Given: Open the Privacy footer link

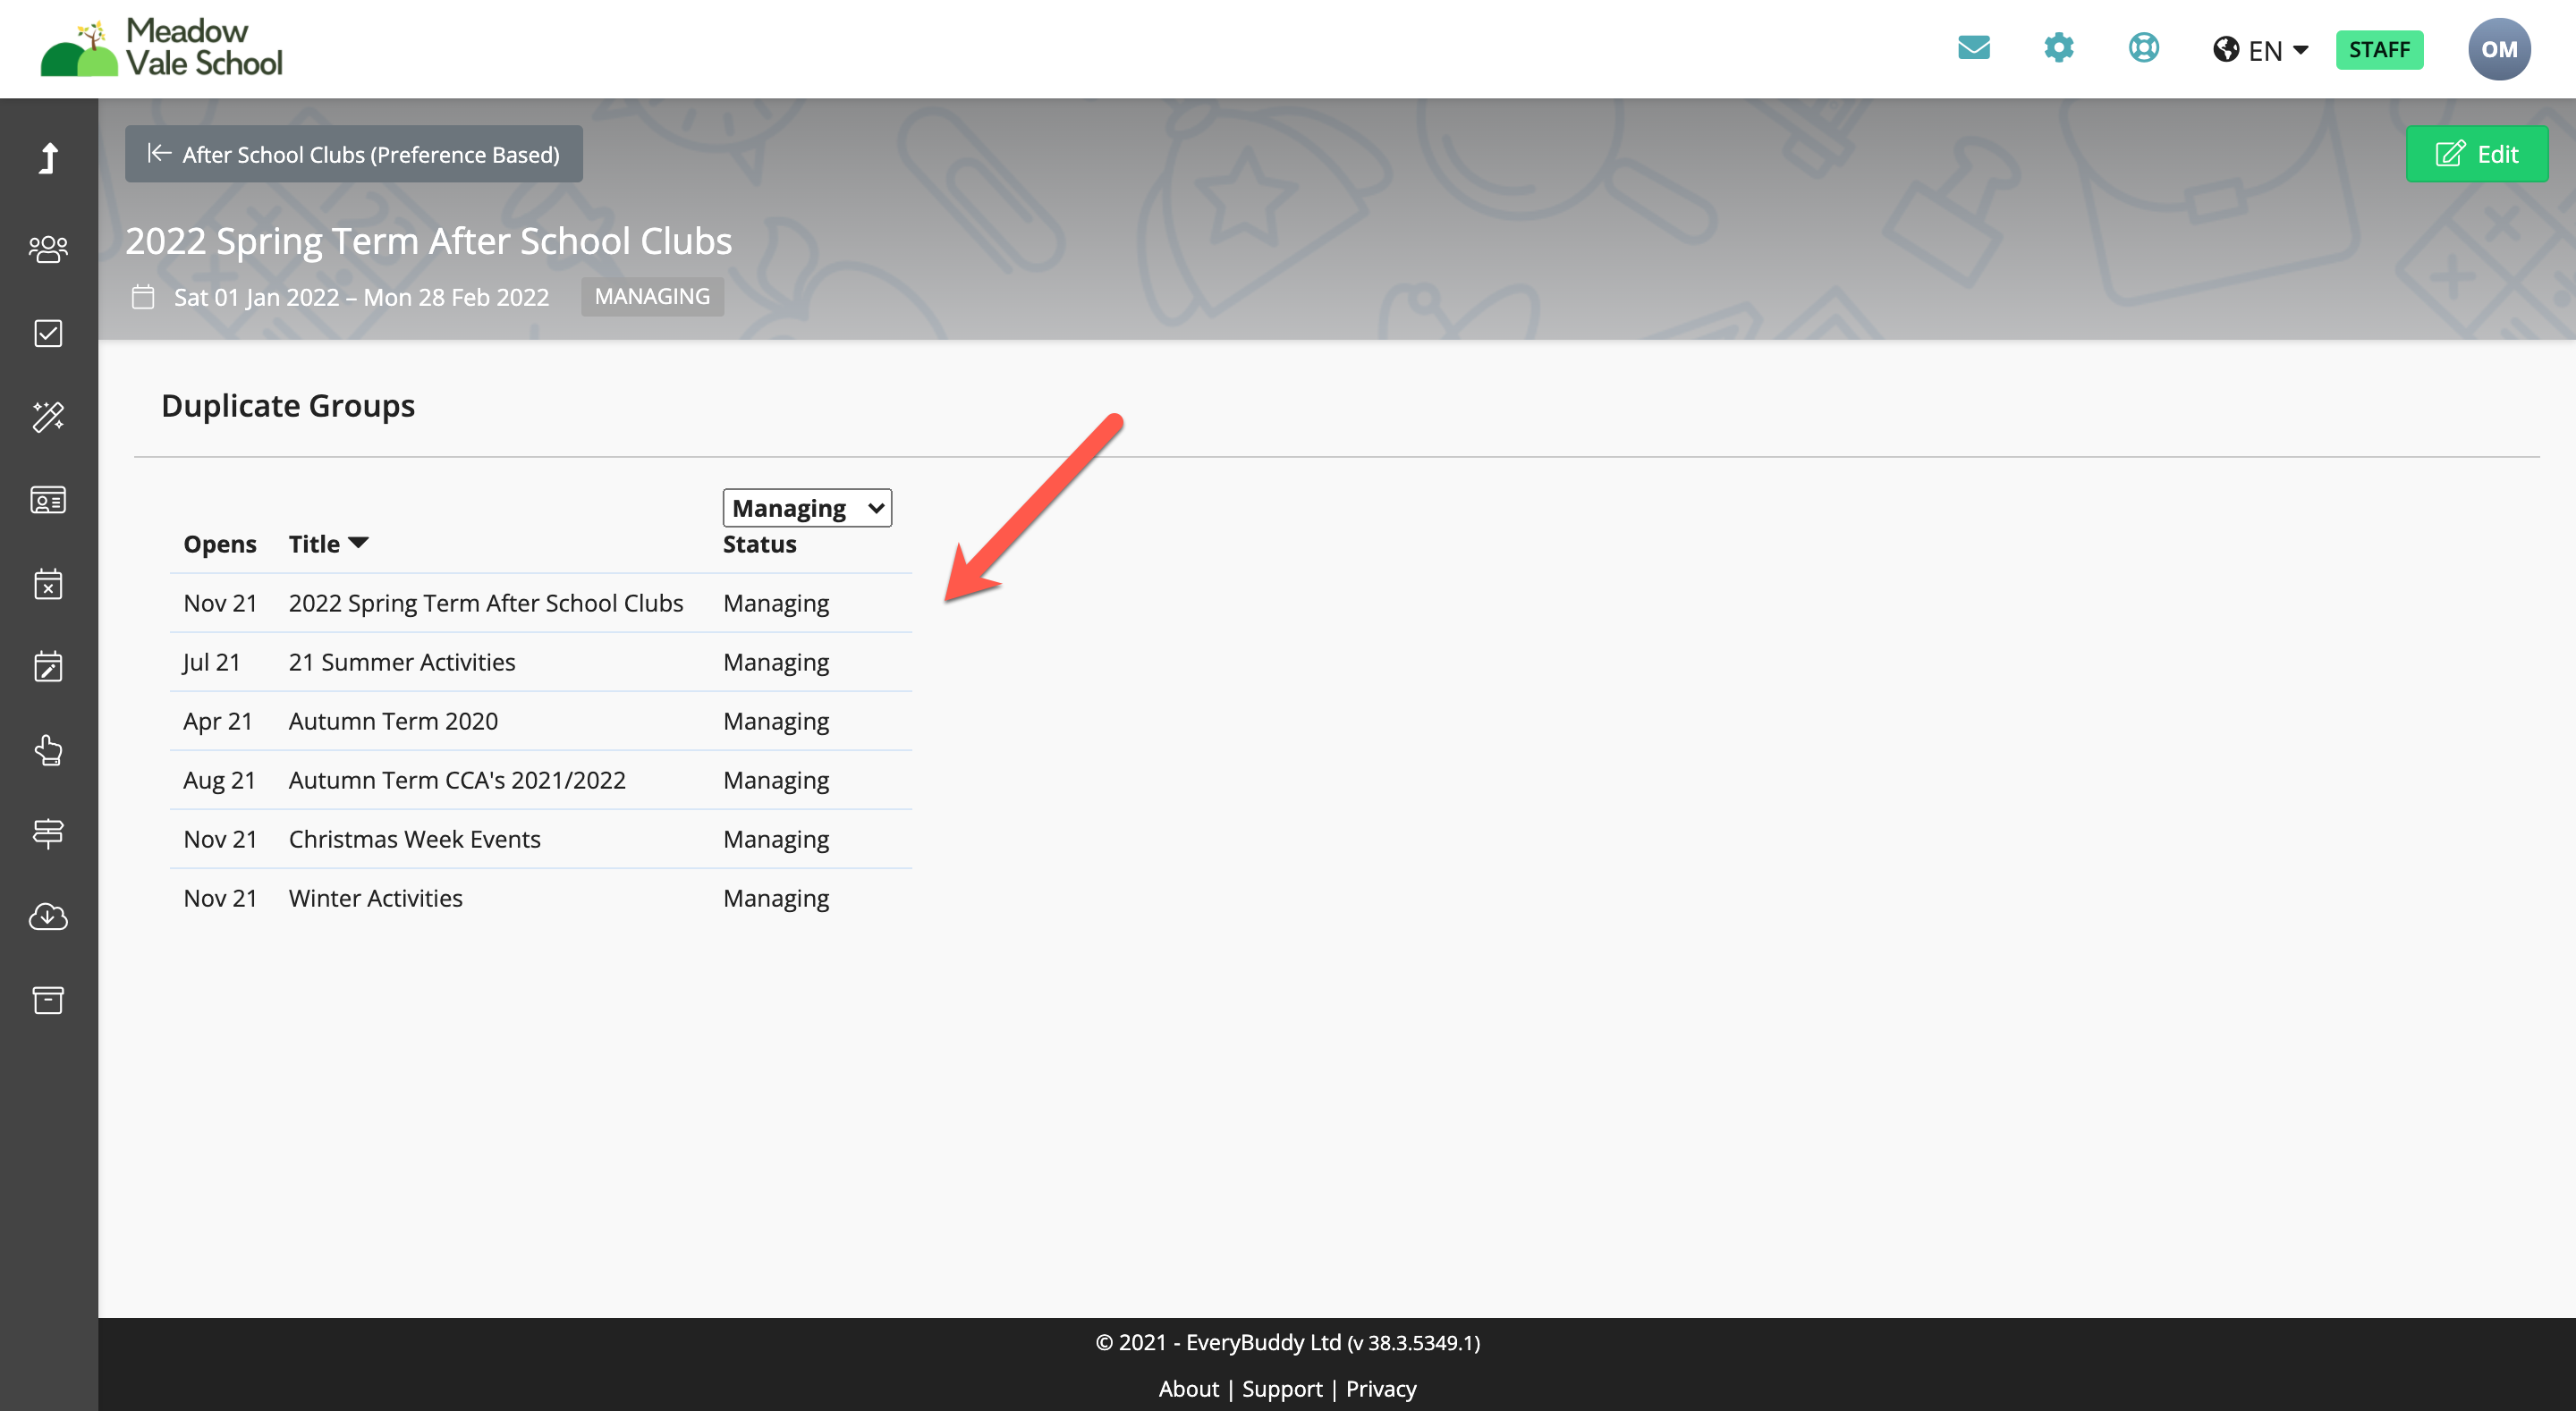Looking at the screenshot, I should (x=1381, y=1388).
